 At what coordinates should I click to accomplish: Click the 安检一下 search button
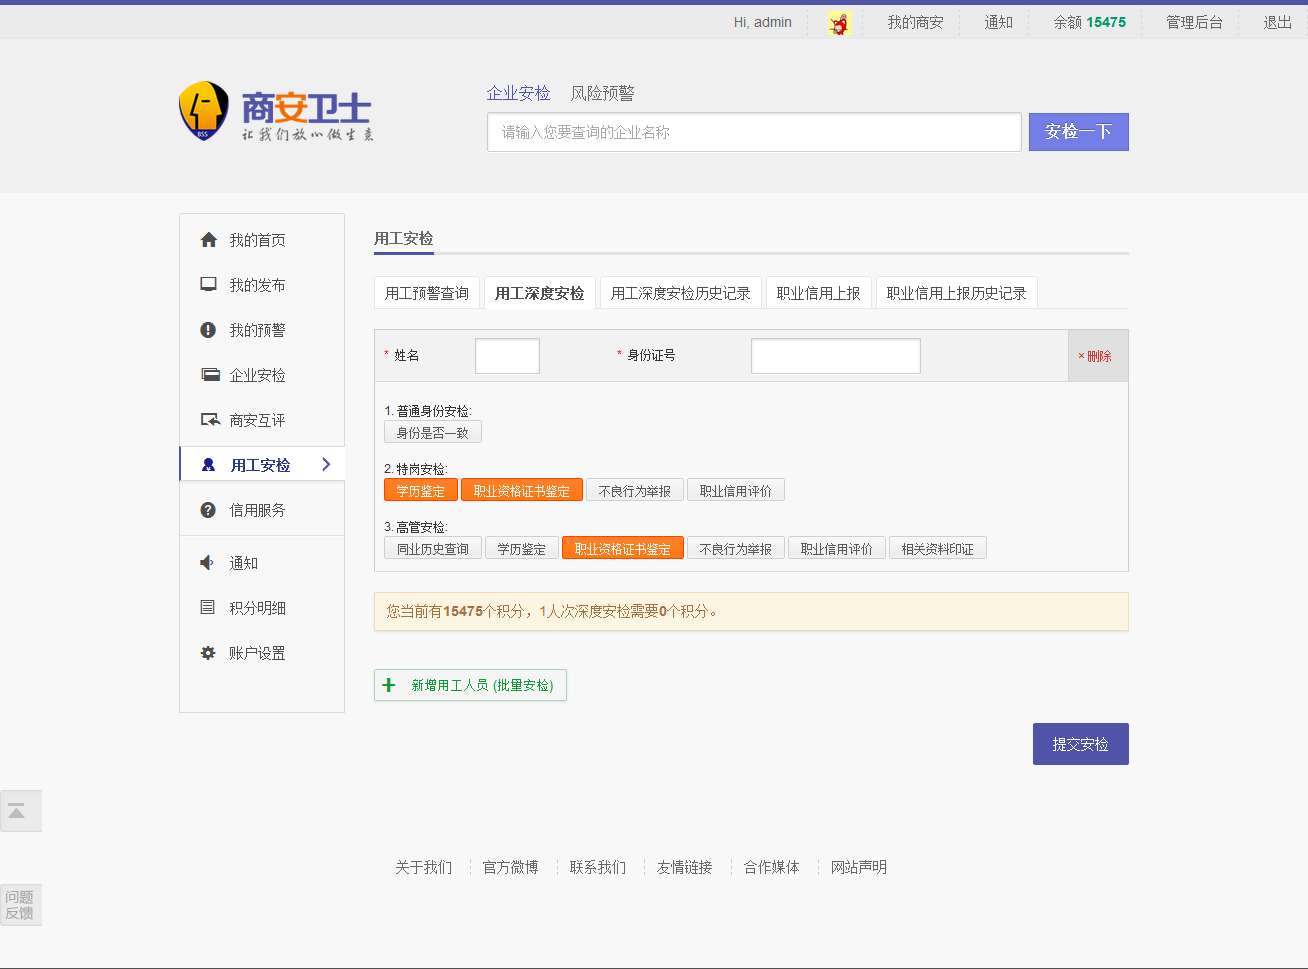coord(1079,132)
